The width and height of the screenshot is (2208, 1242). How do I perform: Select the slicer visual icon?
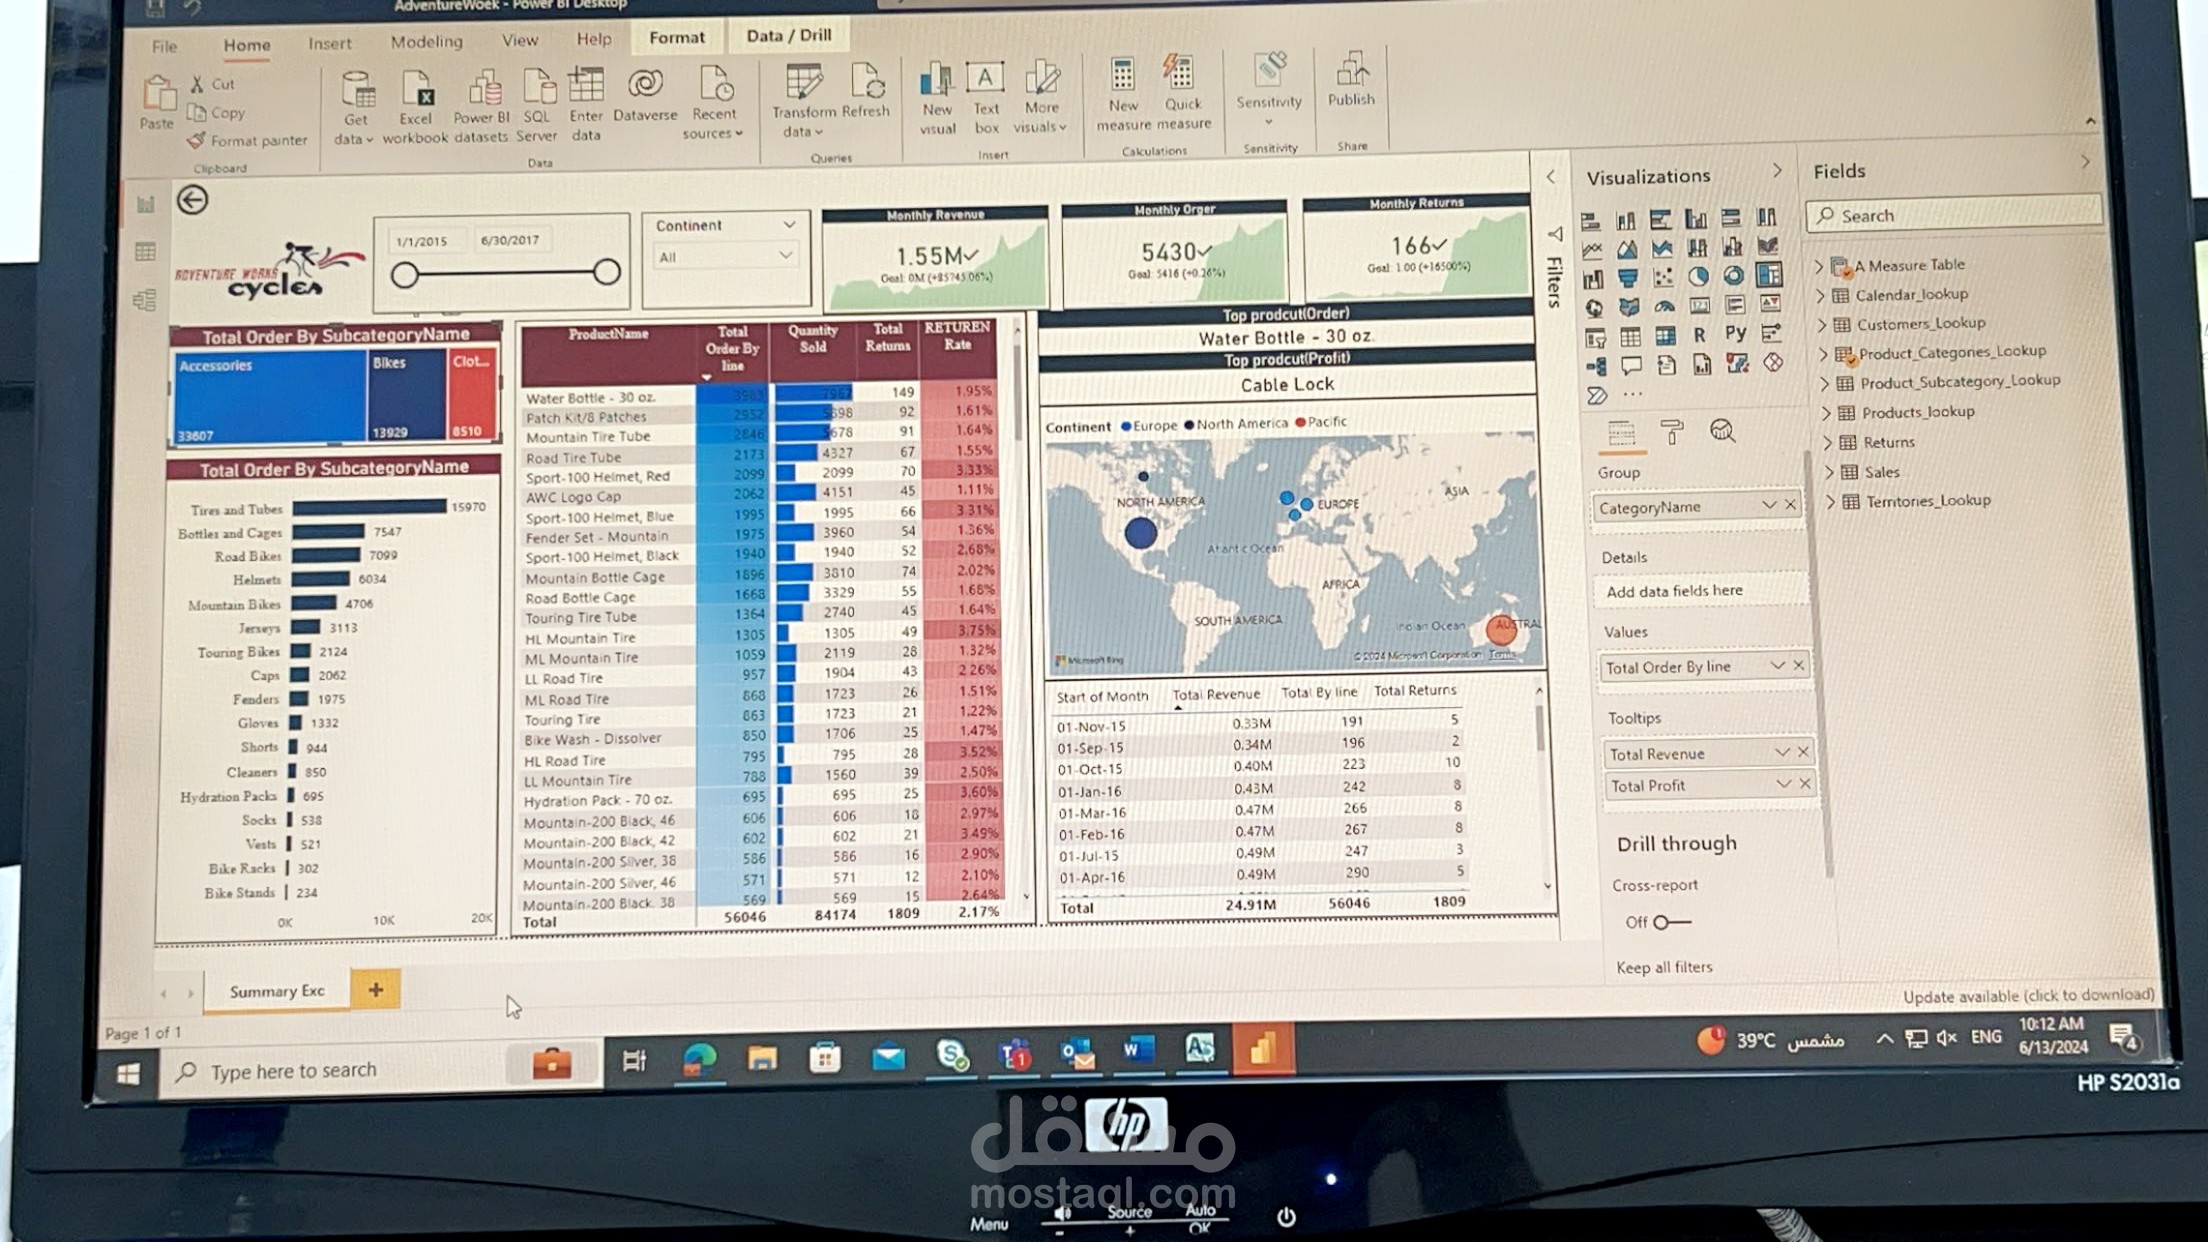tap(1595, 338)
